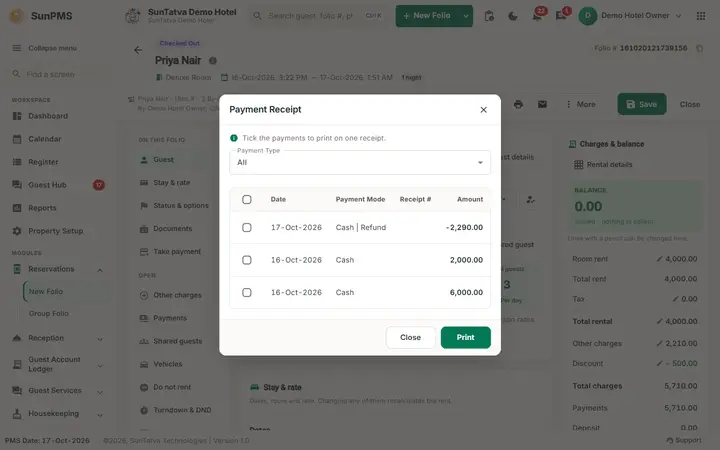Tick the select-all checkbox in table header
This screenshot has height=450, width=720.
(247, 199)
